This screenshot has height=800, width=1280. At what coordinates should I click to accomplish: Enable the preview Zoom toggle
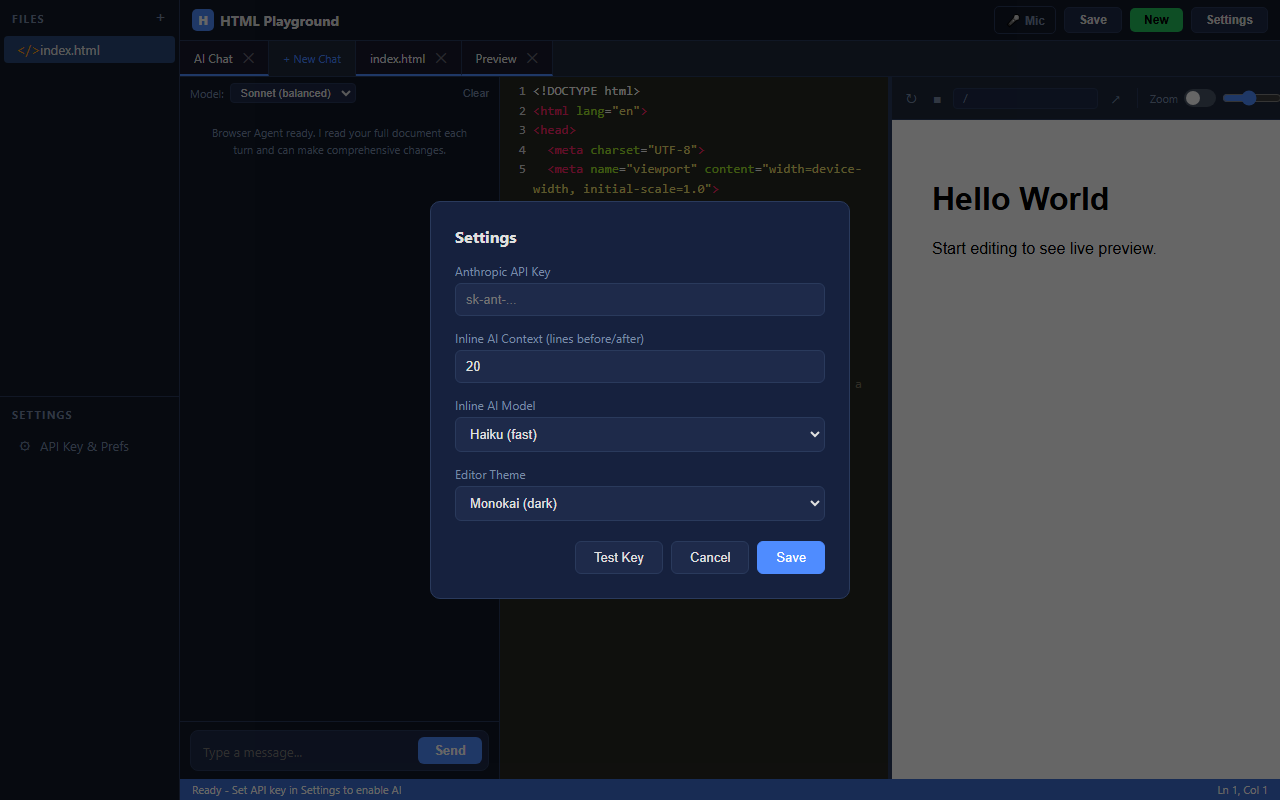tap(1196, 99)
